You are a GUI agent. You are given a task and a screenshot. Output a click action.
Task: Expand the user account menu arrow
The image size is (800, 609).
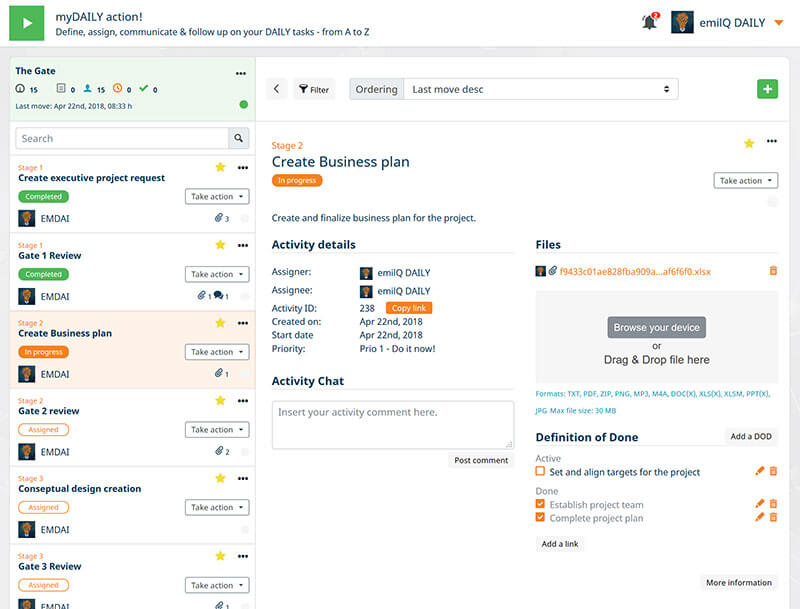779,23
